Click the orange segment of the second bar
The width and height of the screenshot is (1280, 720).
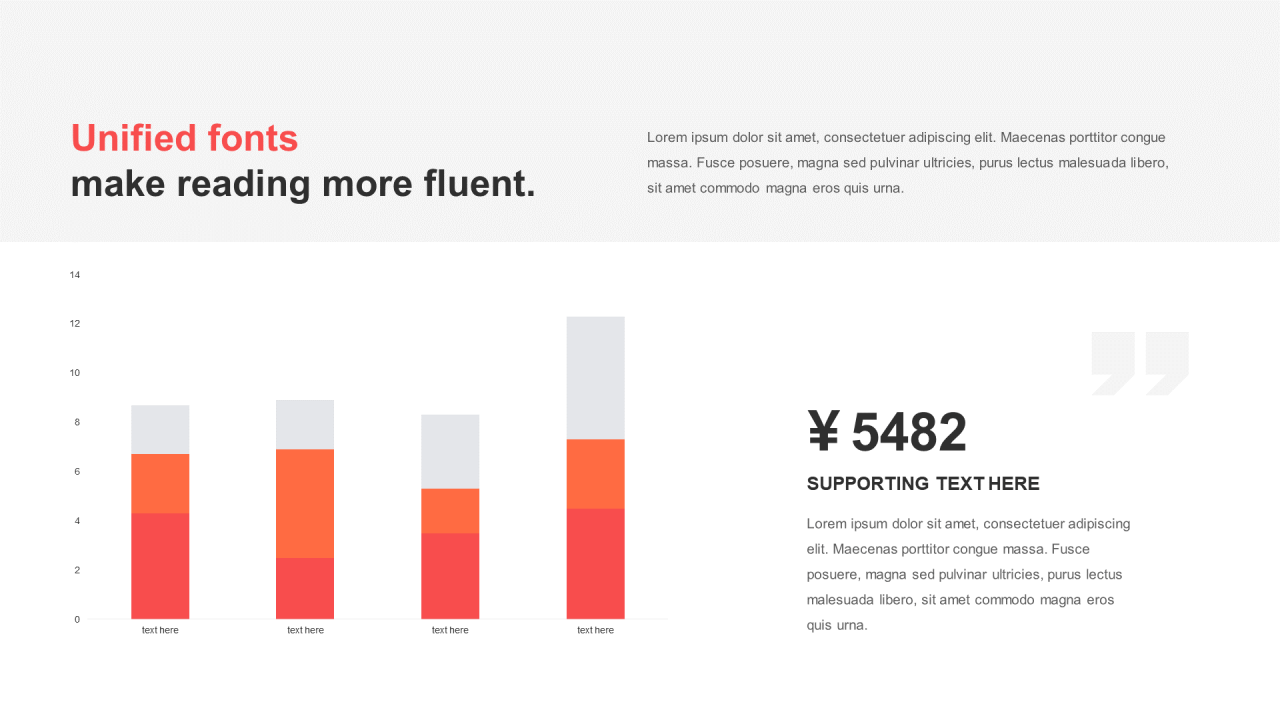pos(305,503)
